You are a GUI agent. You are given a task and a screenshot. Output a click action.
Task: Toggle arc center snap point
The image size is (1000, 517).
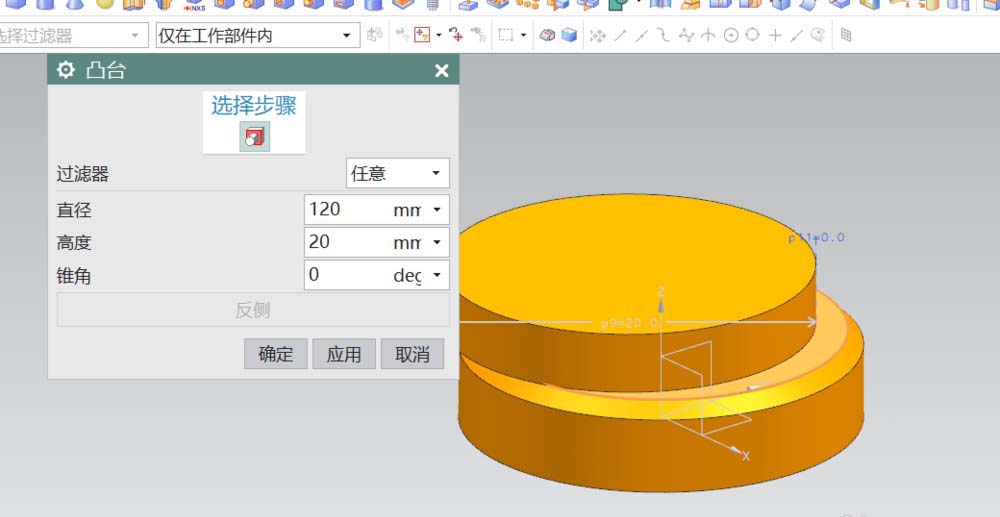(x=731, y=36)
